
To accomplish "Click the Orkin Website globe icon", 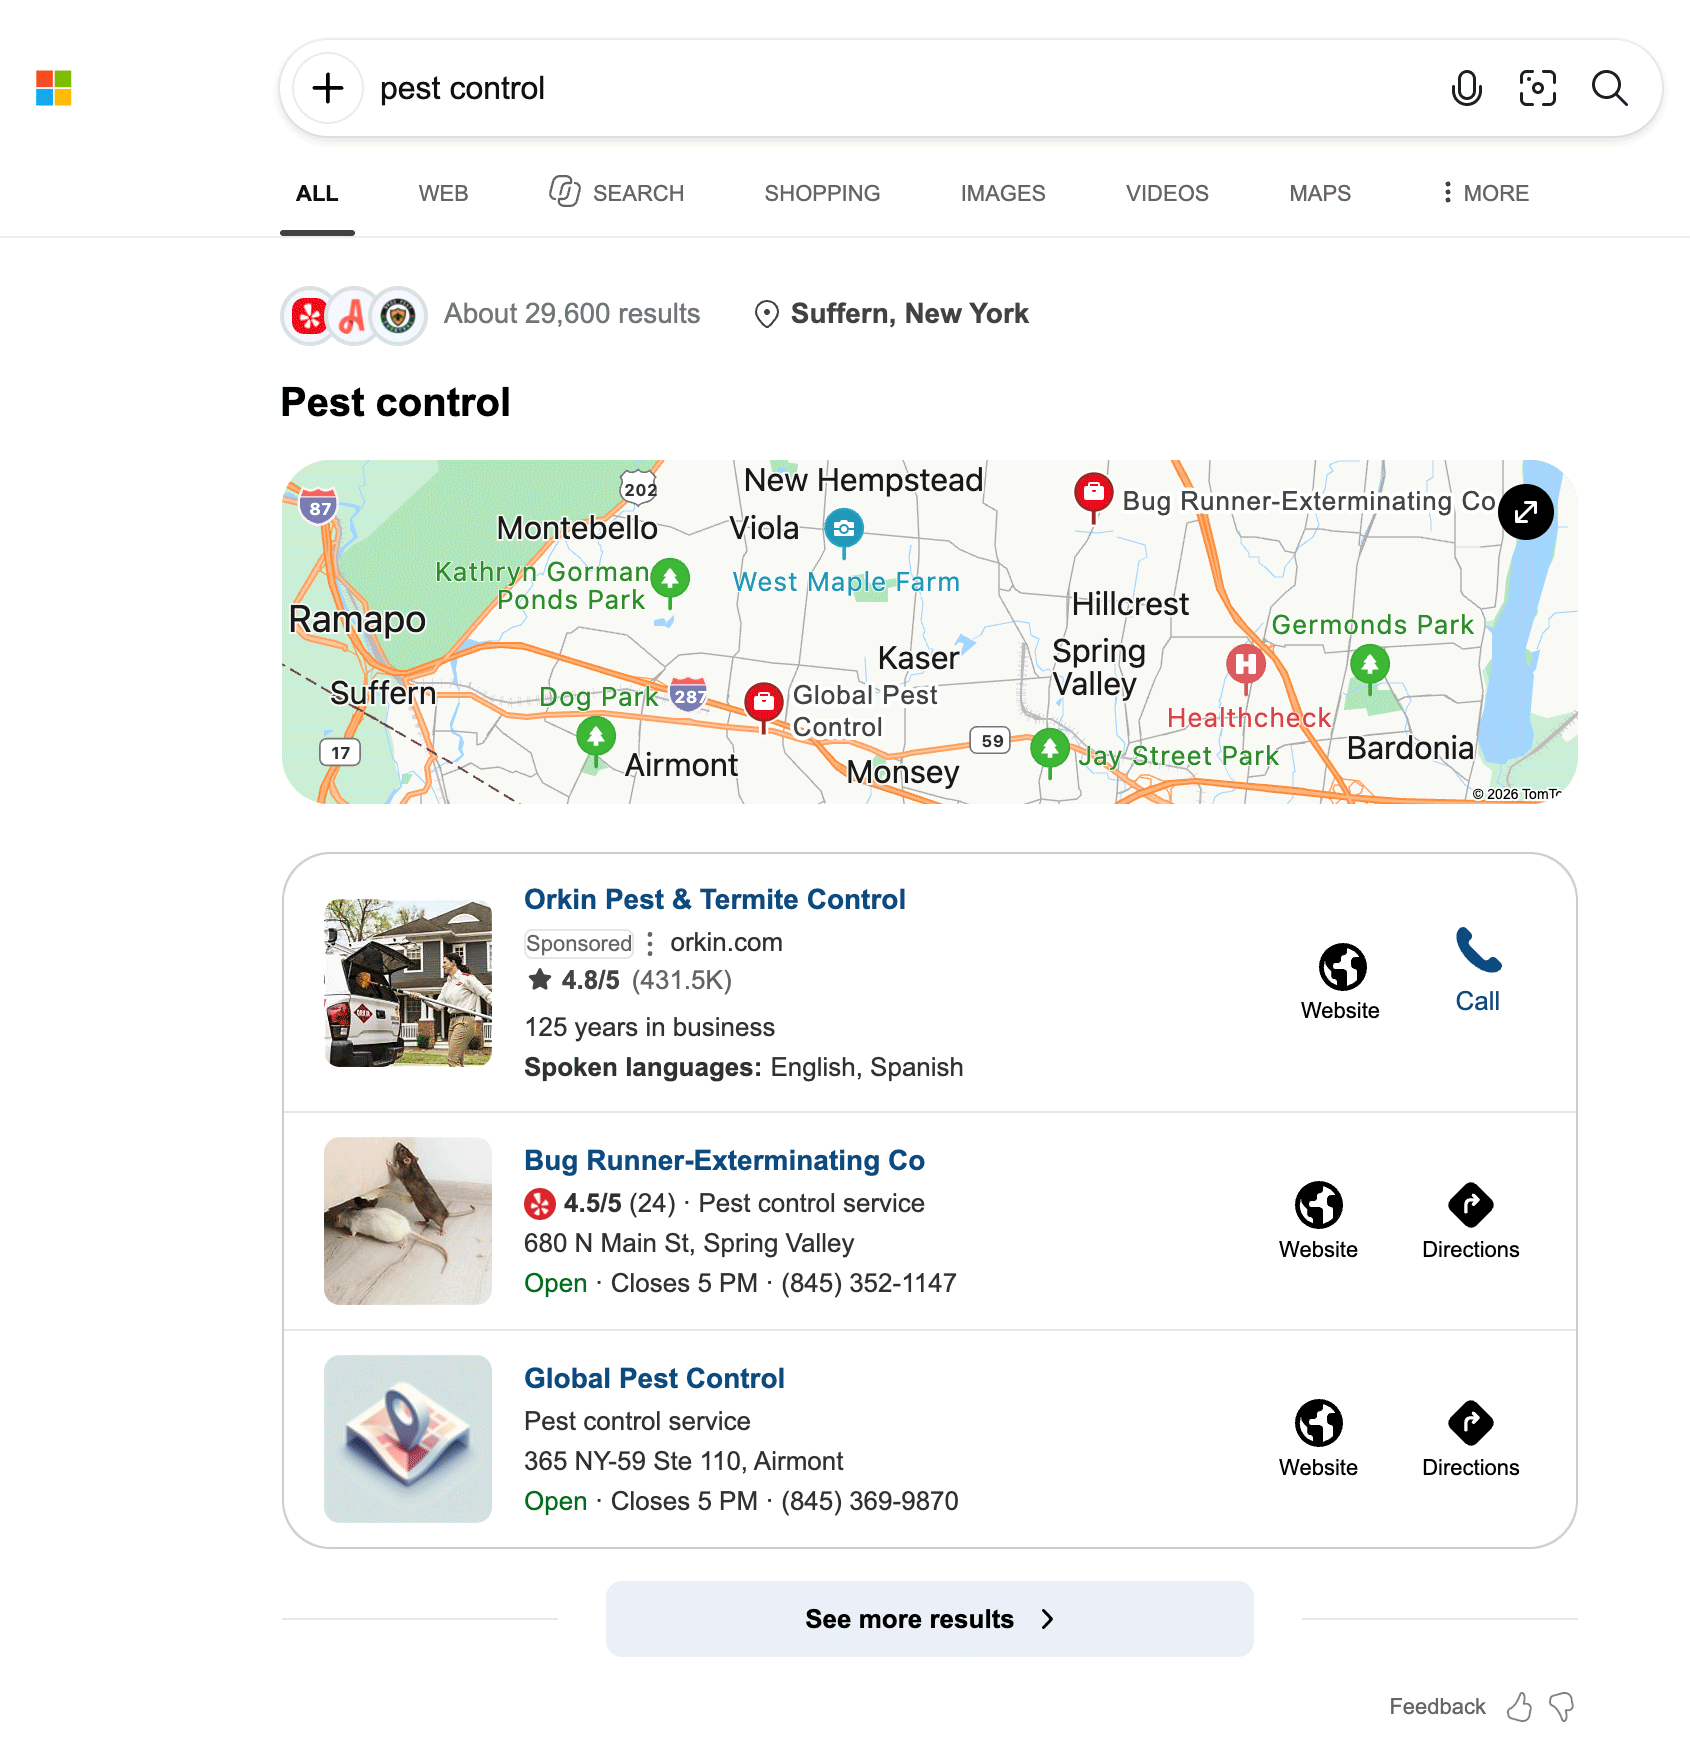I will pyautogui.click(x=1342, y=966).
